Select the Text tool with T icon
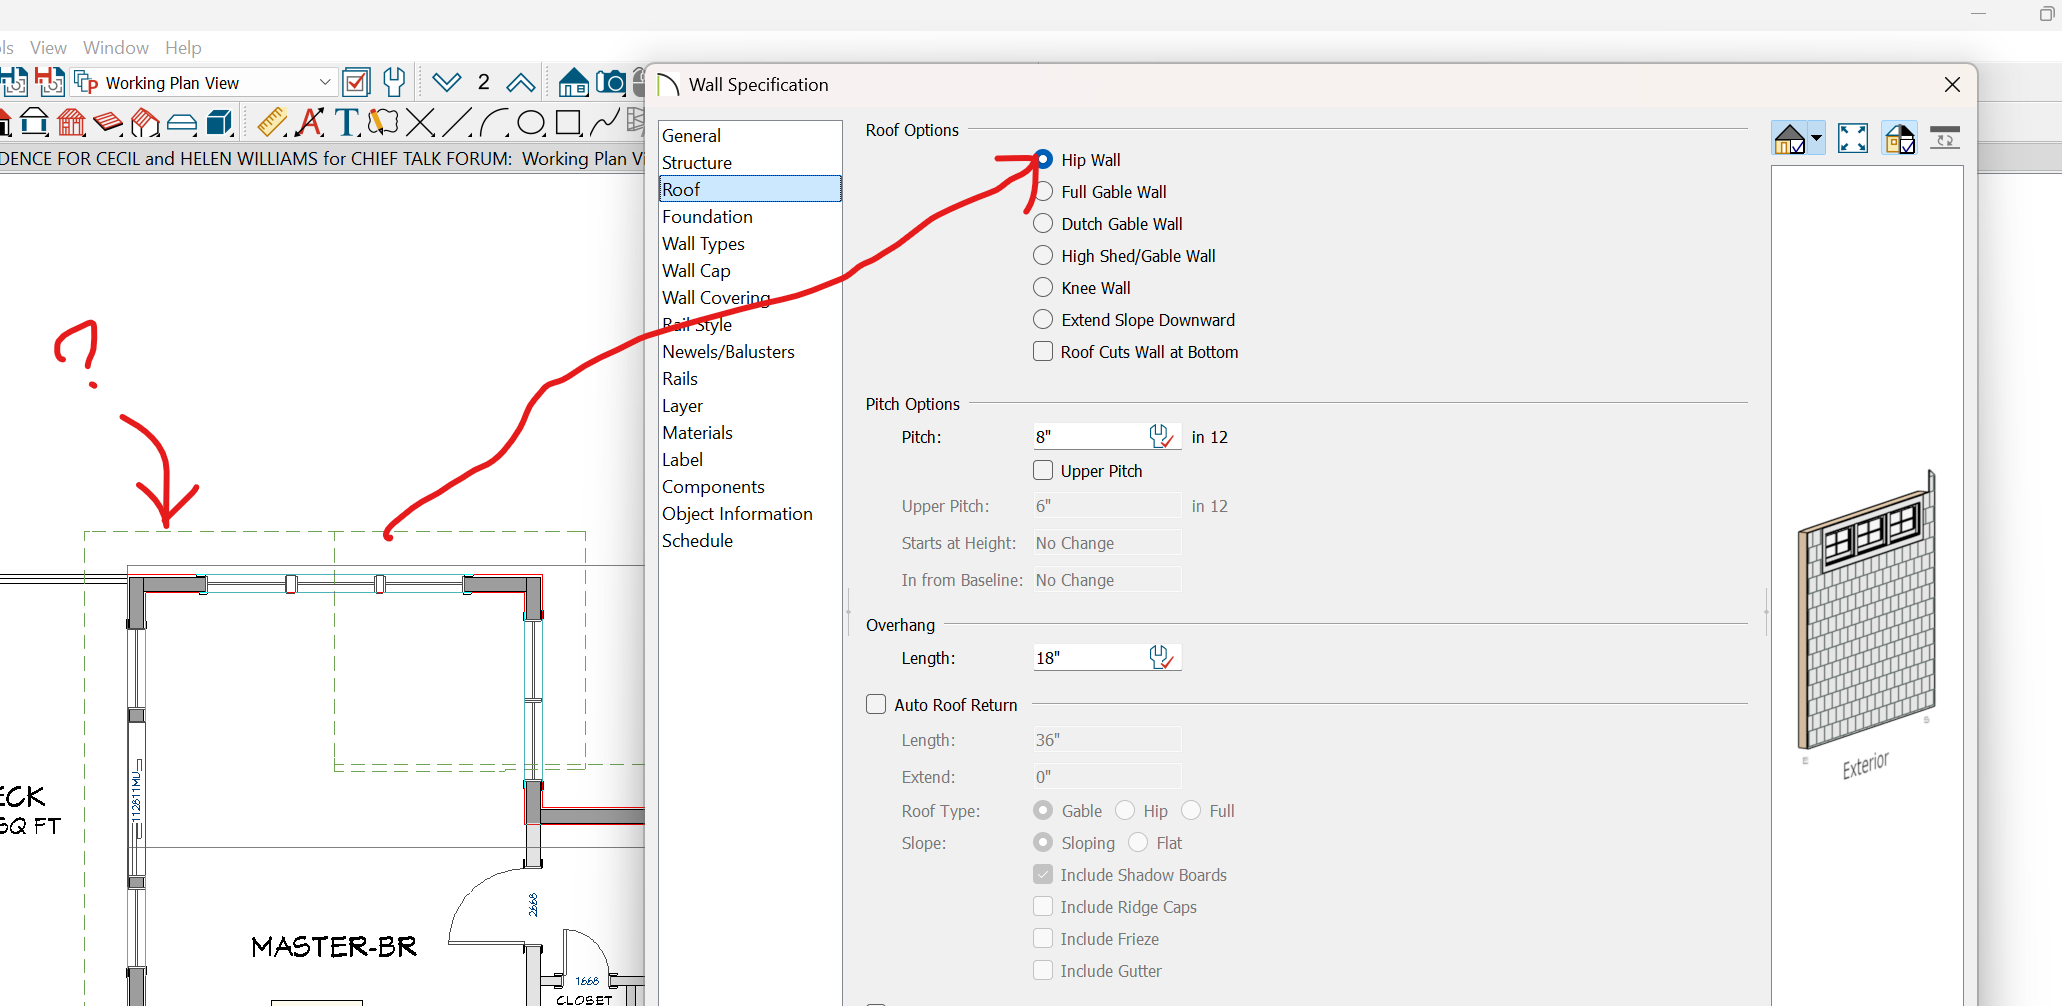The image size is (2062, 1006). 347,122
